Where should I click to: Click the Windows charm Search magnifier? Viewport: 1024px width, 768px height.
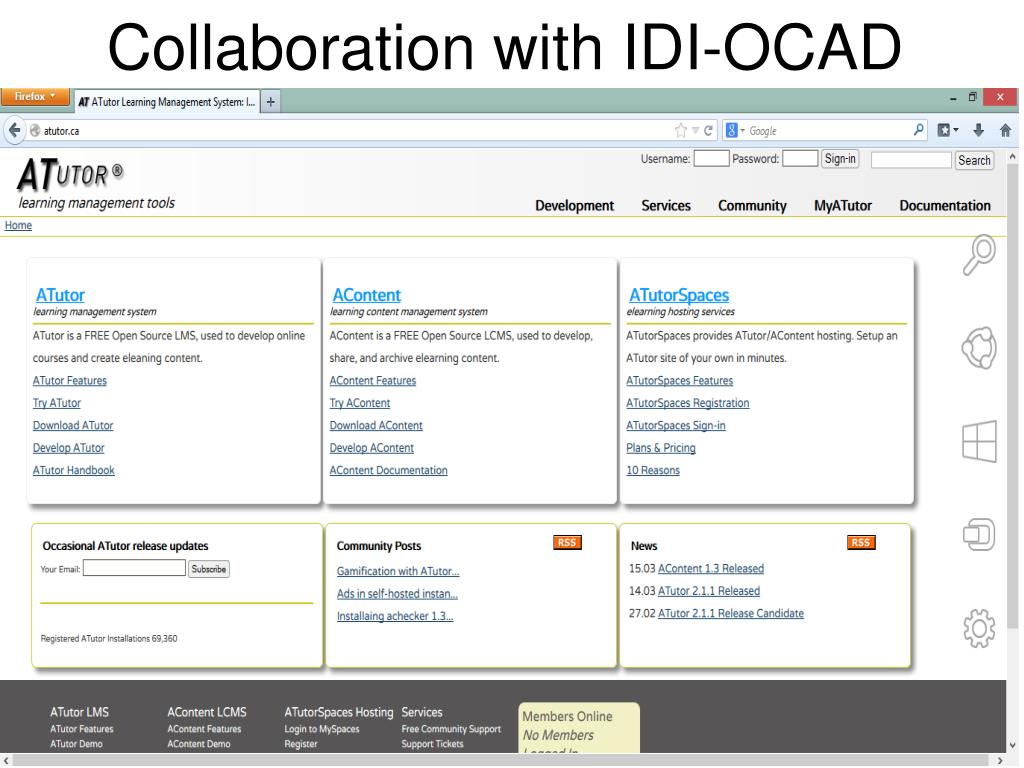(x=980, y=255)
